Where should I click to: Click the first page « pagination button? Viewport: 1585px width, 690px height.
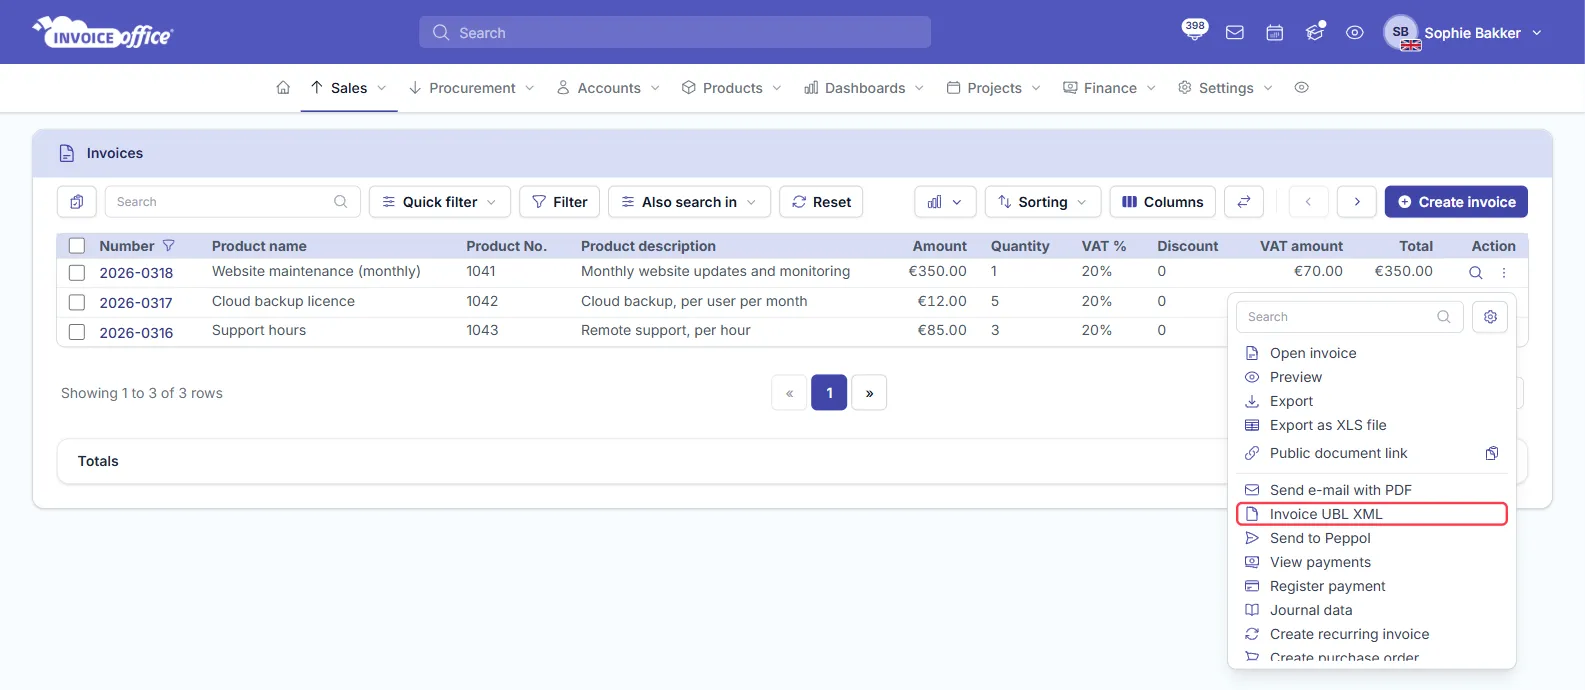789,393
